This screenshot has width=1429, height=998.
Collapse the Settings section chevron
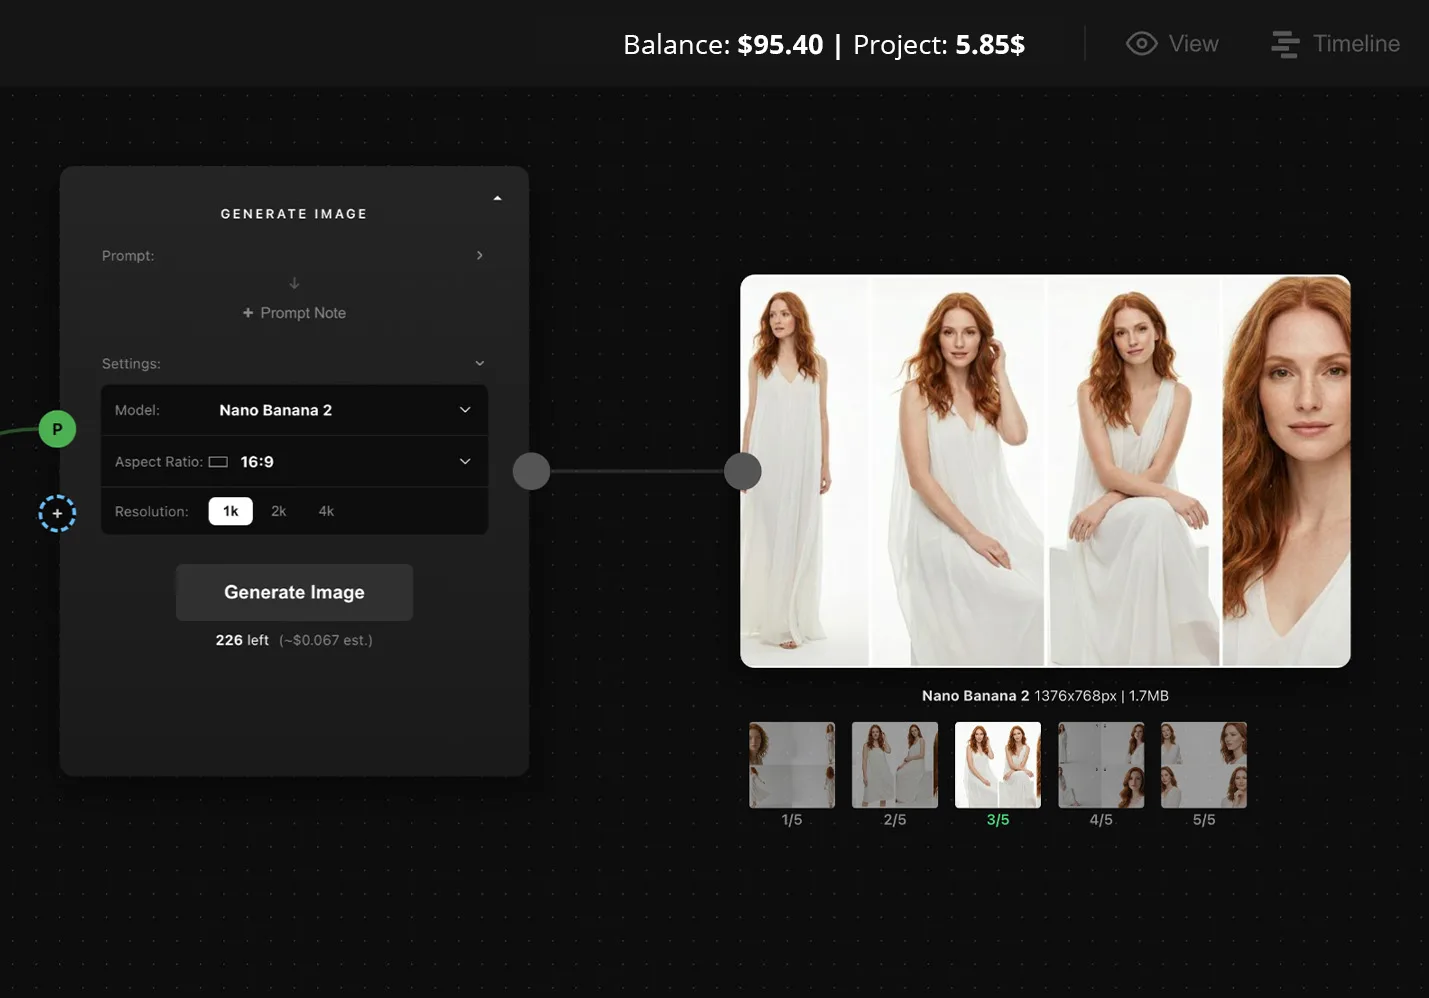click(480, 363)
